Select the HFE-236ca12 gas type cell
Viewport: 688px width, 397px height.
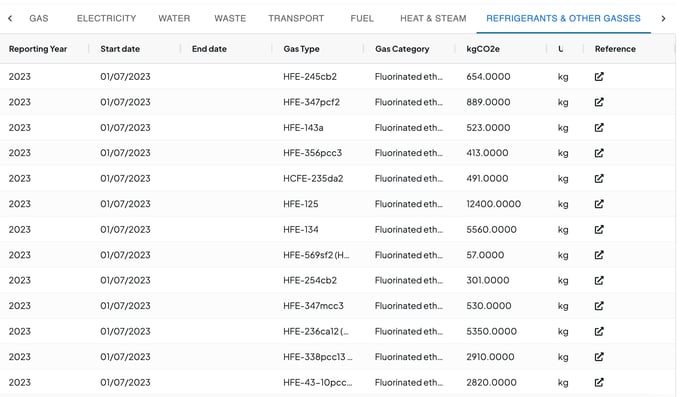[316, 331]
